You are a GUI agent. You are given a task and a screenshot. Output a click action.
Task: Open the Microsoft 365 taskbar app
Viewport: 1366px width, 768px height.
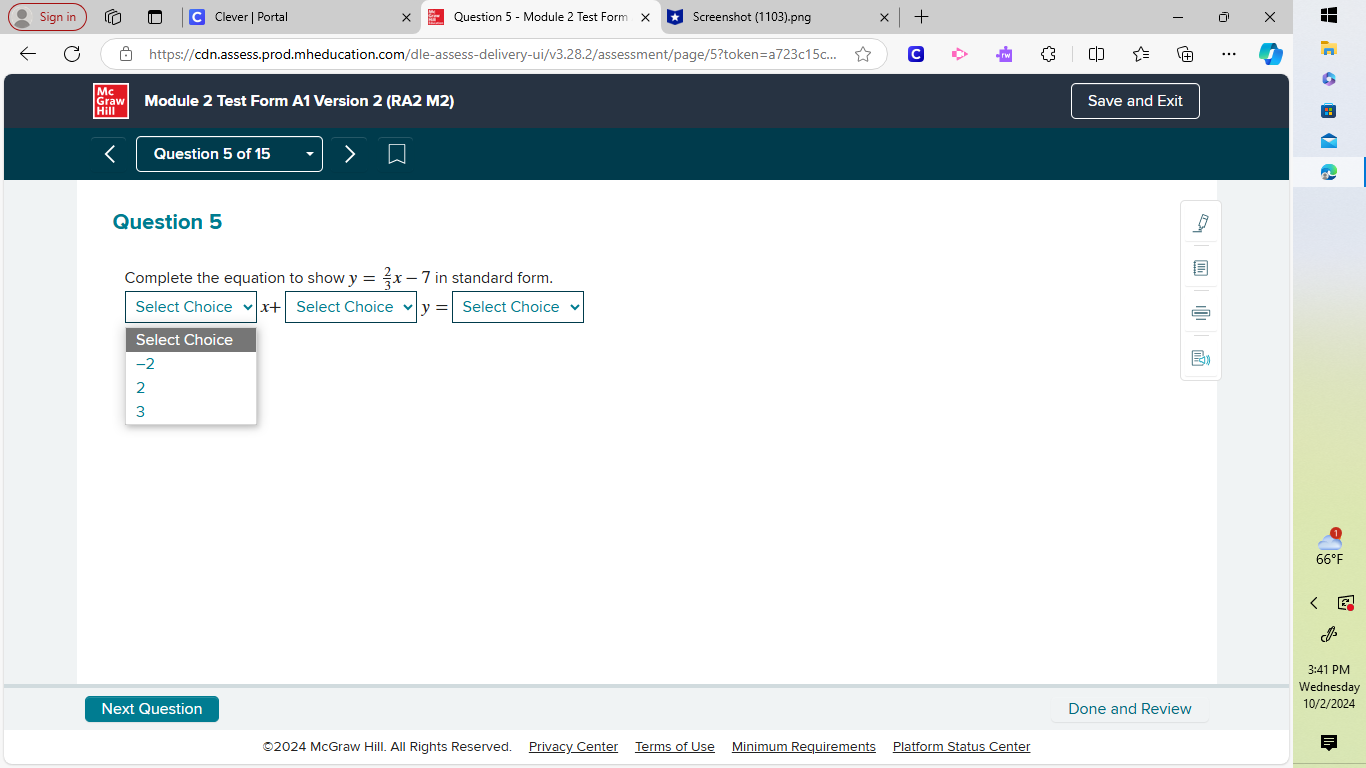1329,79
